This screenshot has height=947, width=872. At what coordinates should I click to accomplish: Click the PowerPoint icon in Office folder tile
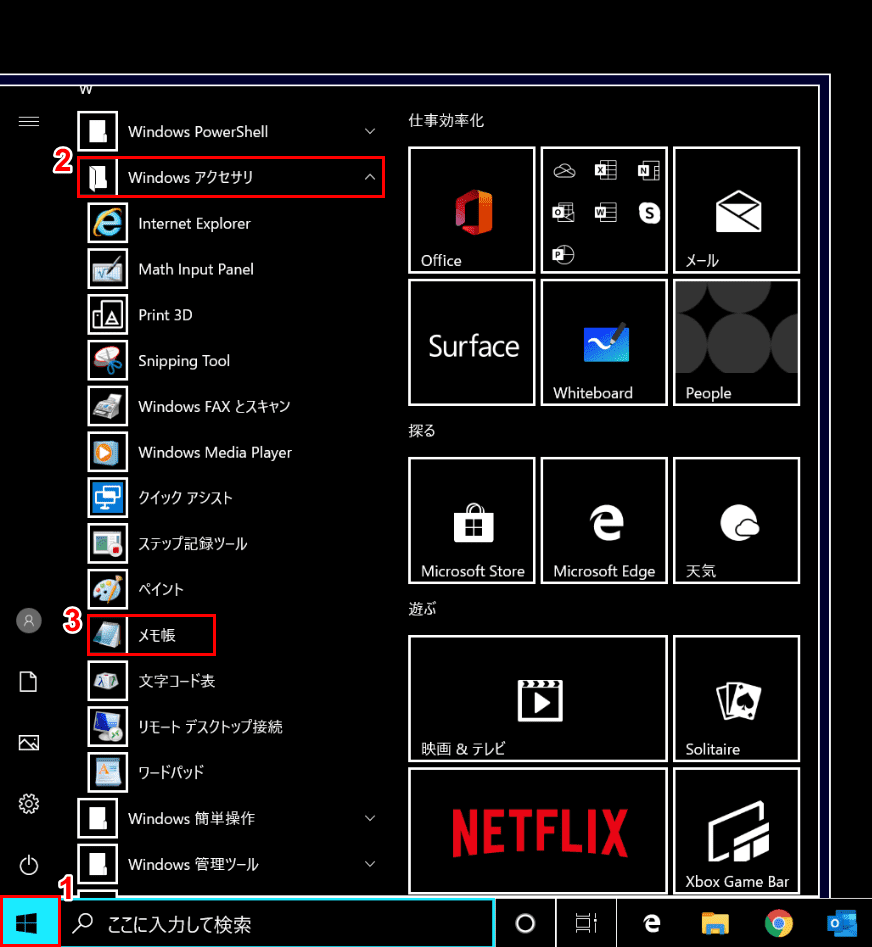[x=563, y=254]
